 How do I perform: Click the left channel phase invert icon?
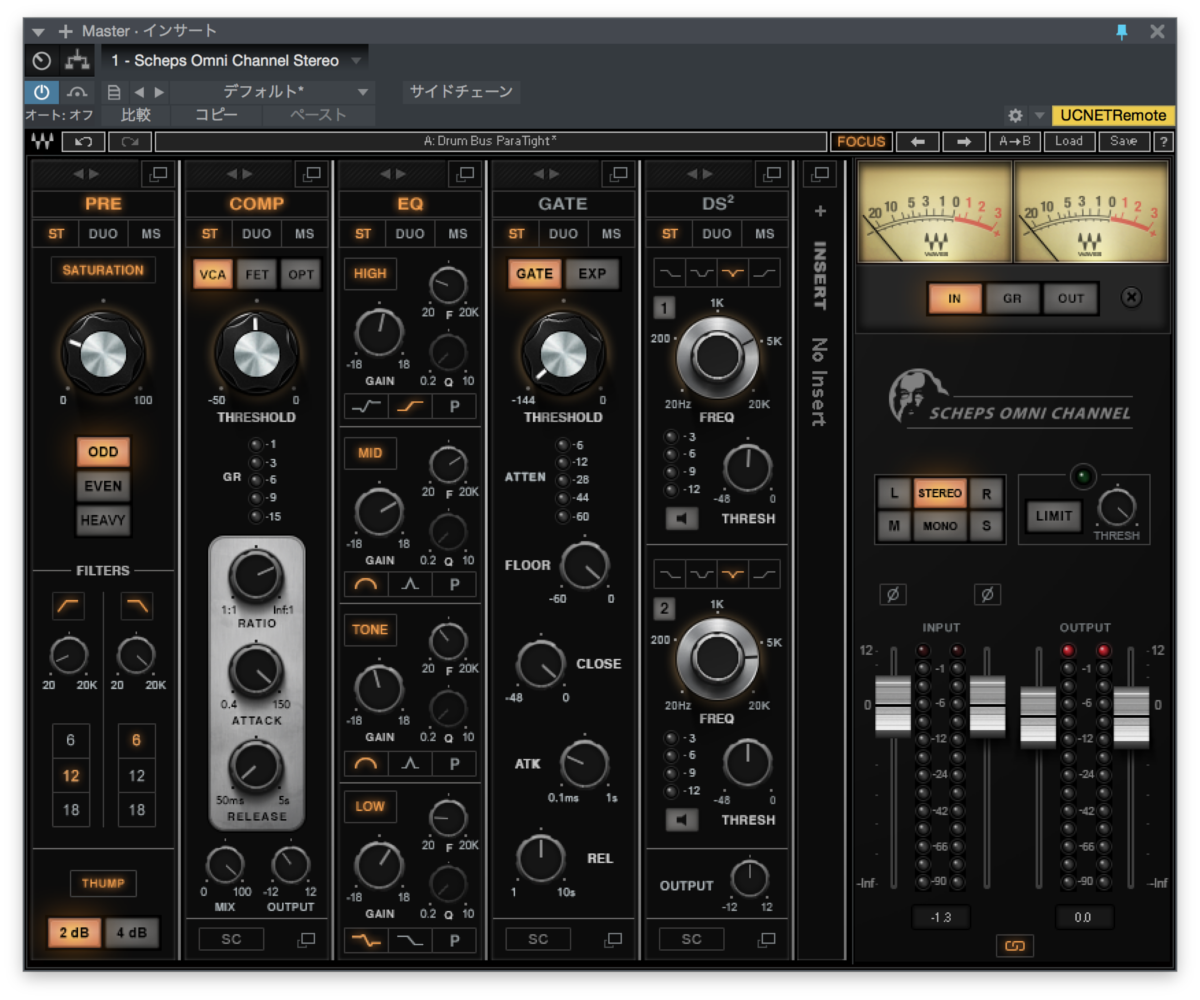pyautogui.click(x=893, y=595)
